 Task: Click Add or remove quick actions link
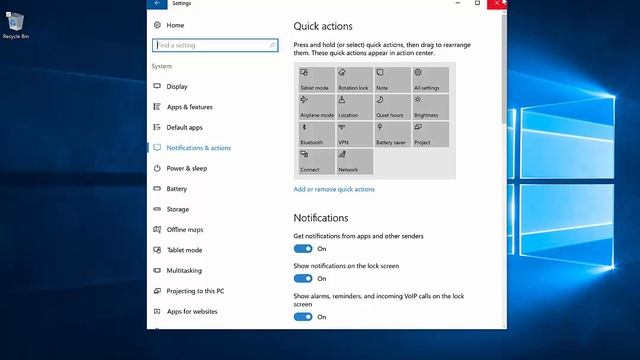pyautogui.click(x=334, y=189)
